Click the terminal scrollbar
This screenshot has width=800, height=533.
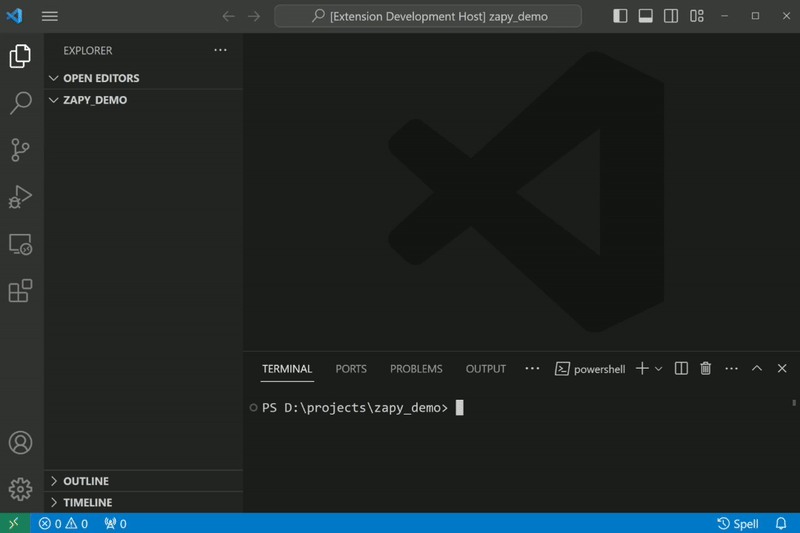(794, 403)
